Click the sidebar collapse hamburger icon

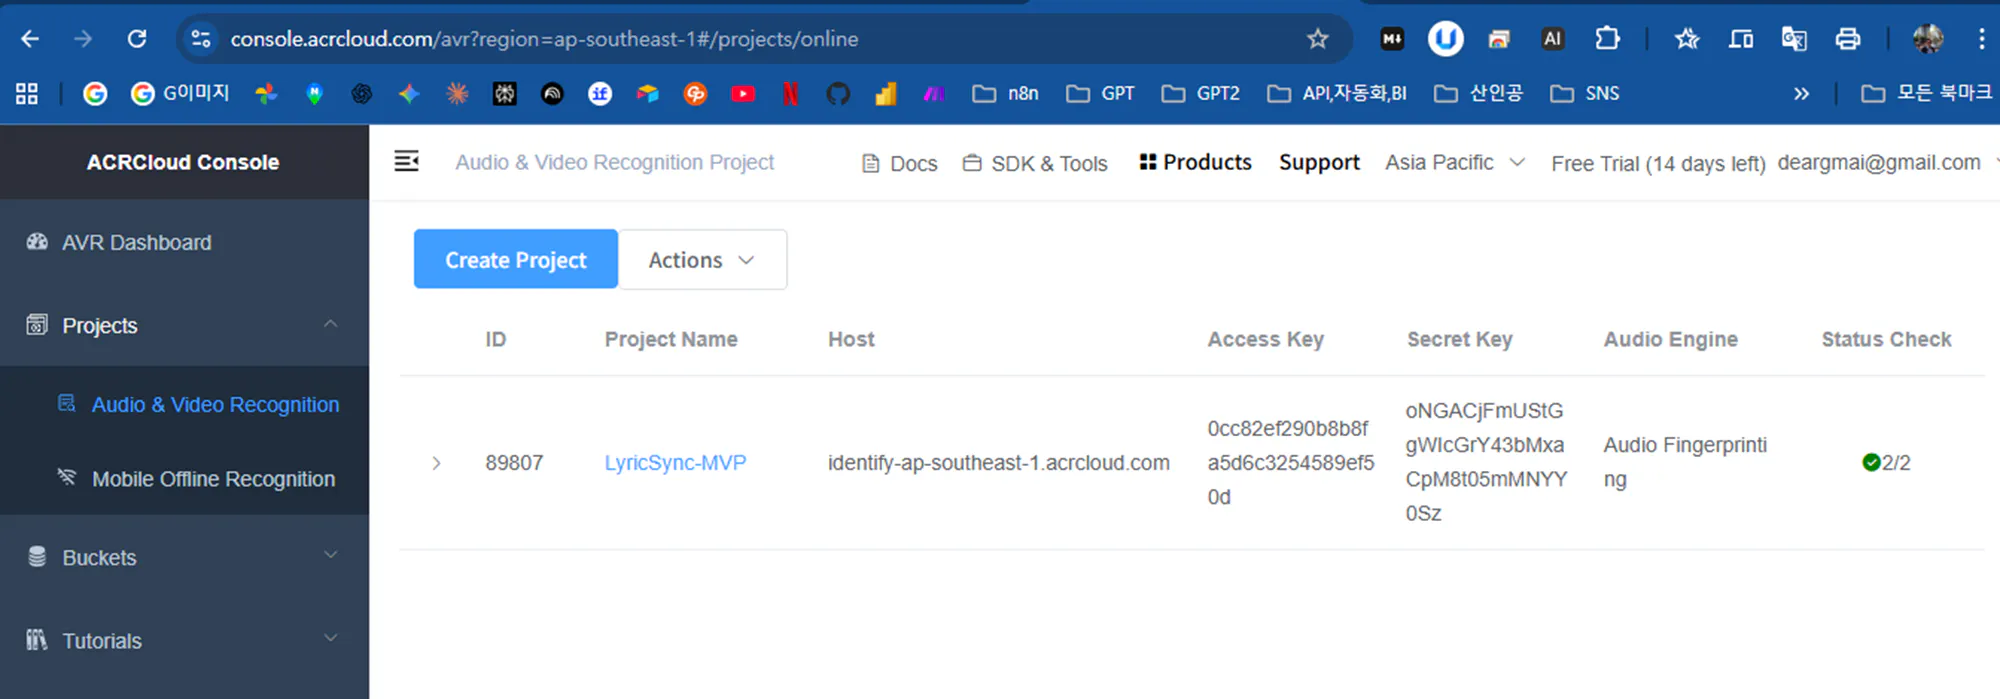pos(406,161)
